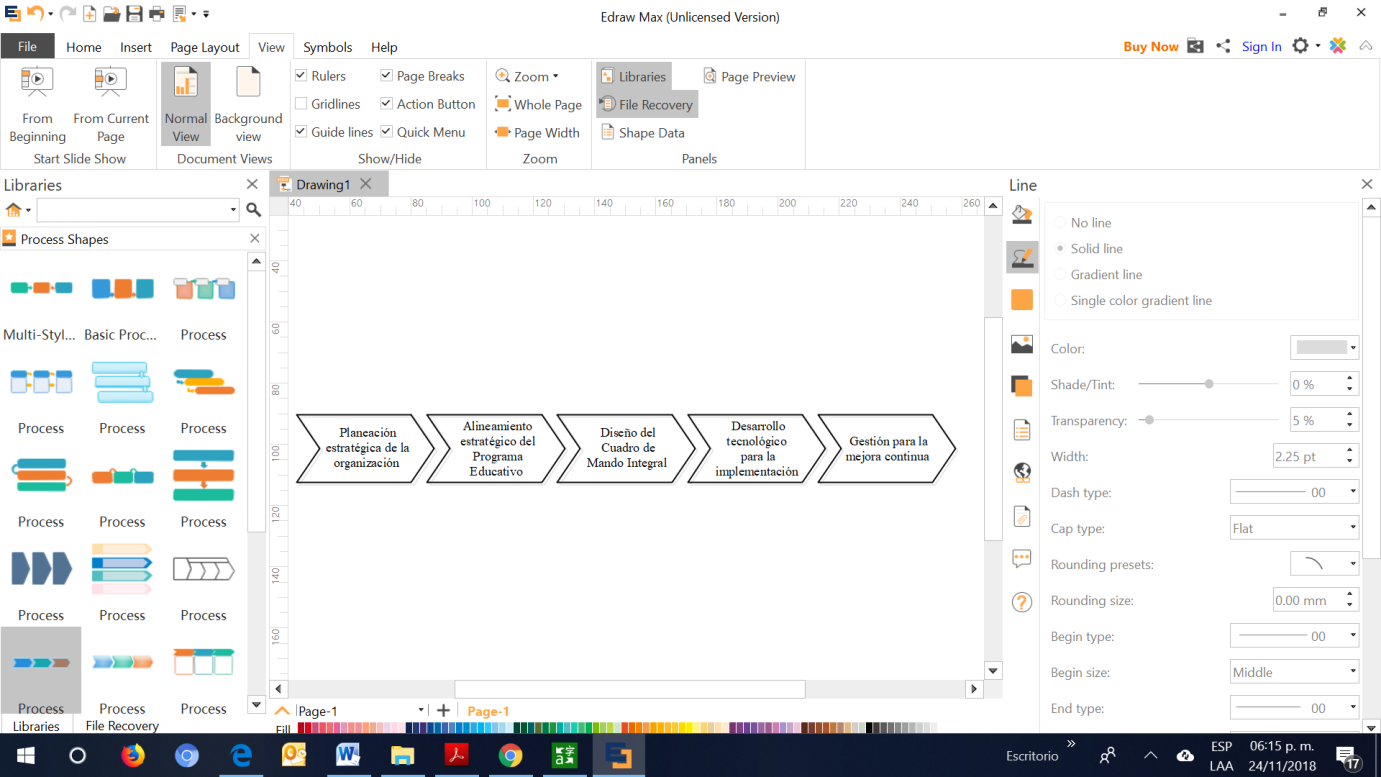1381x777 pixels.
Task: Click the Undo icon in title bar
Action: click(x=36, y=14)
